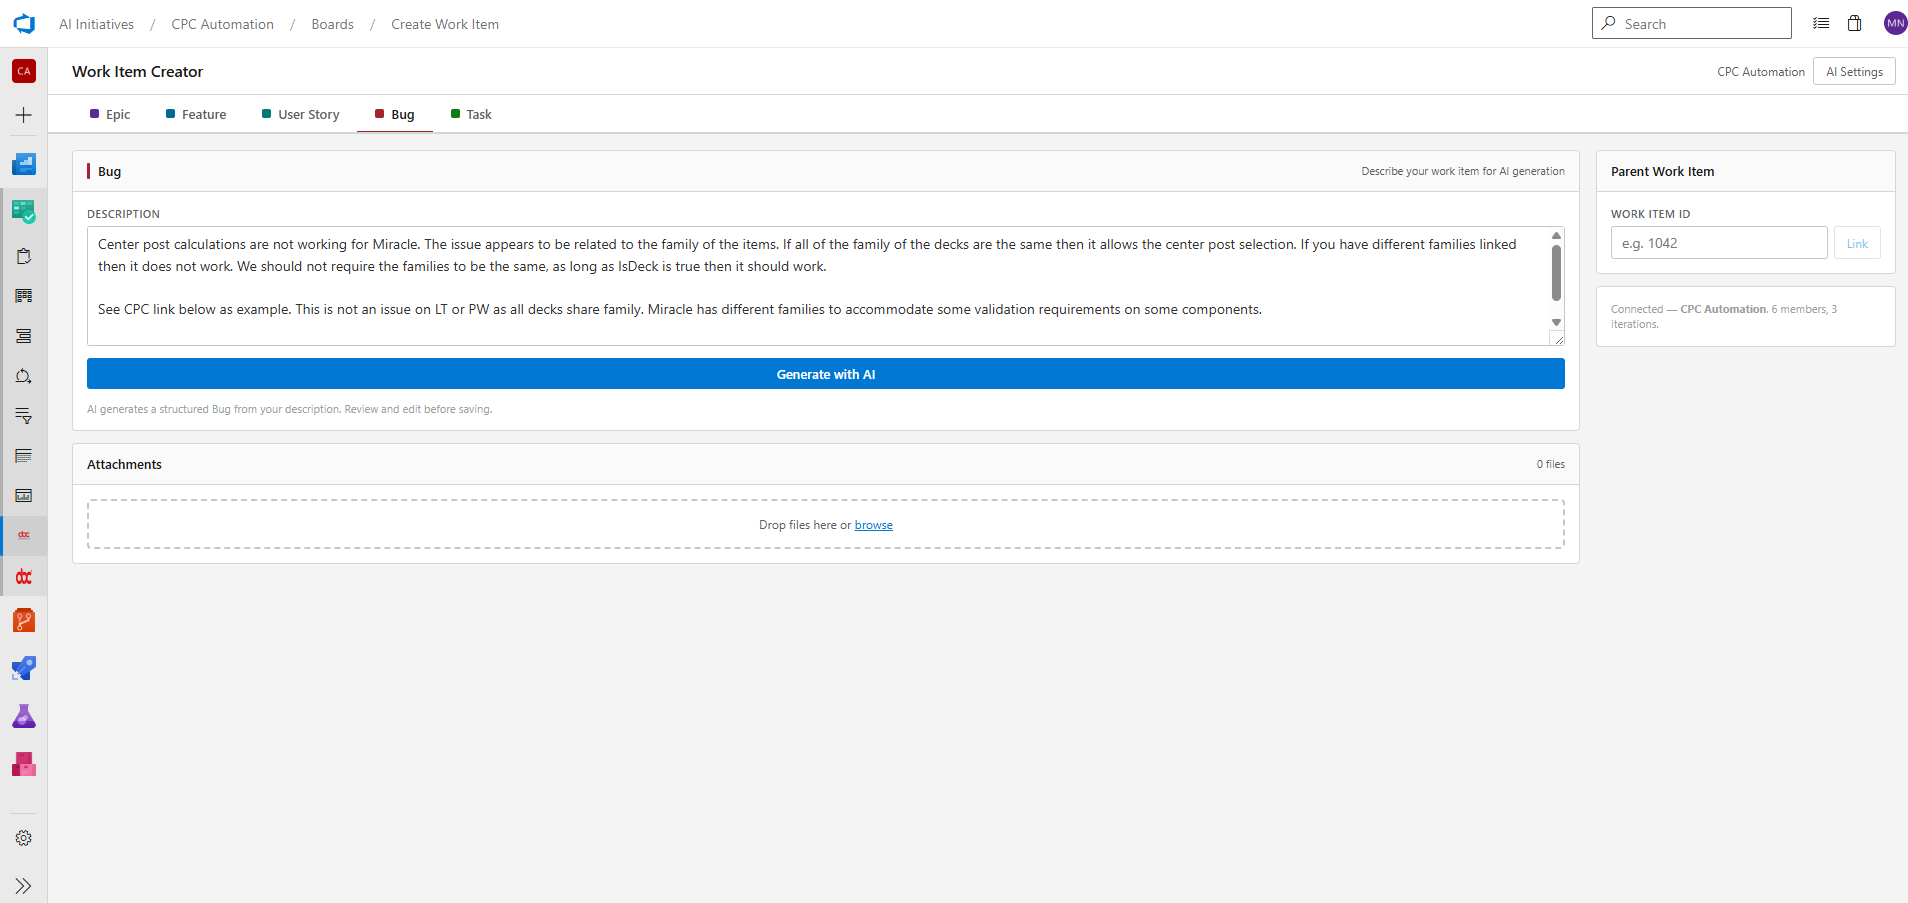1908x903 pixels.
Task: Expand the sidebar with double-chevron icon
Action: [x=24, y=886]
